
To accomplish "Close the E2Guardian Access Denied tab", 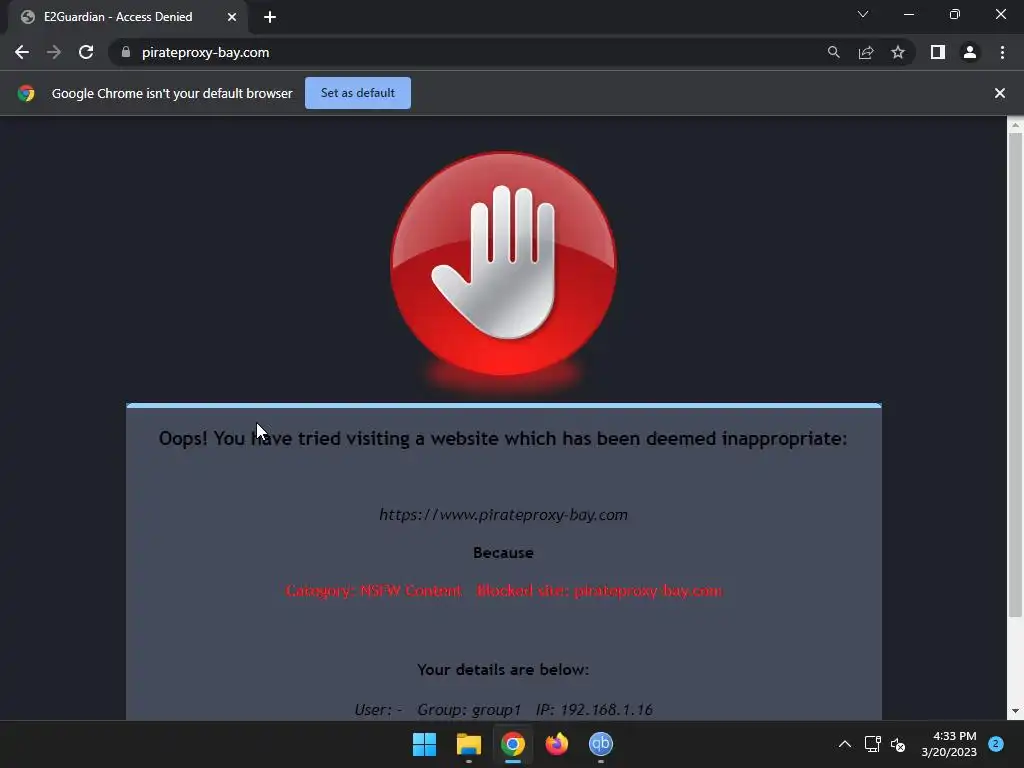I will pos(232,17).
